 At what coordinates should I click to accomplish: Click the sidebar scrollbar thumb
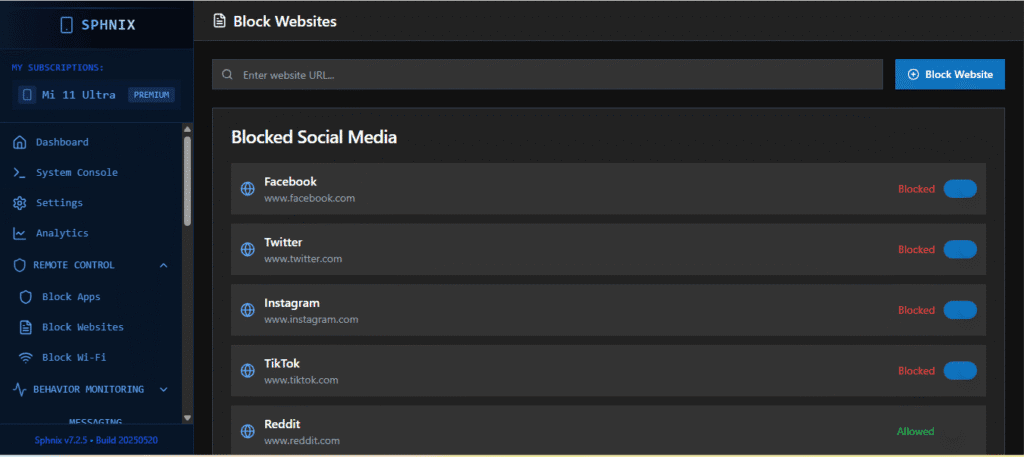[187, 181]
